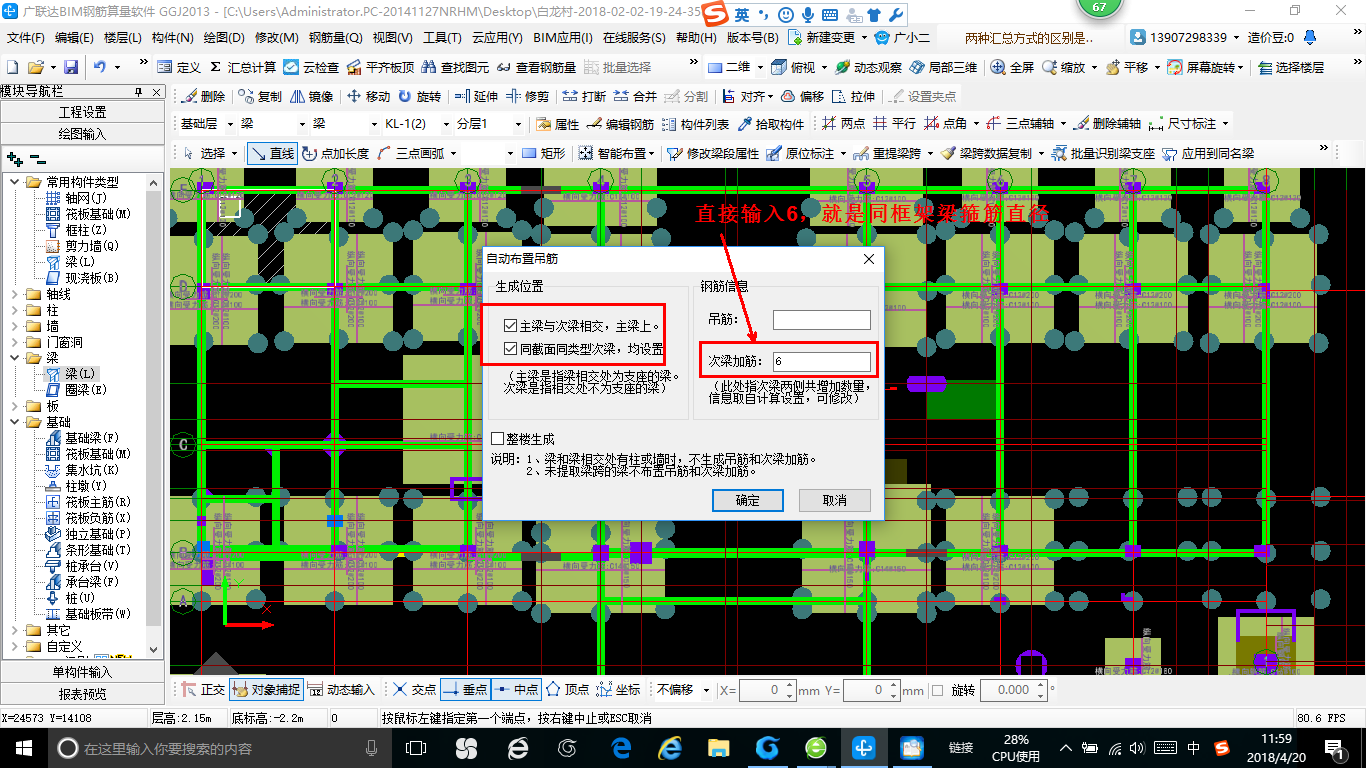Viewport: 1366px width, 768px height.
Task: Check the 旋转 checkbox in status bar
Action: pyautogui.click(x=937, y=690)
